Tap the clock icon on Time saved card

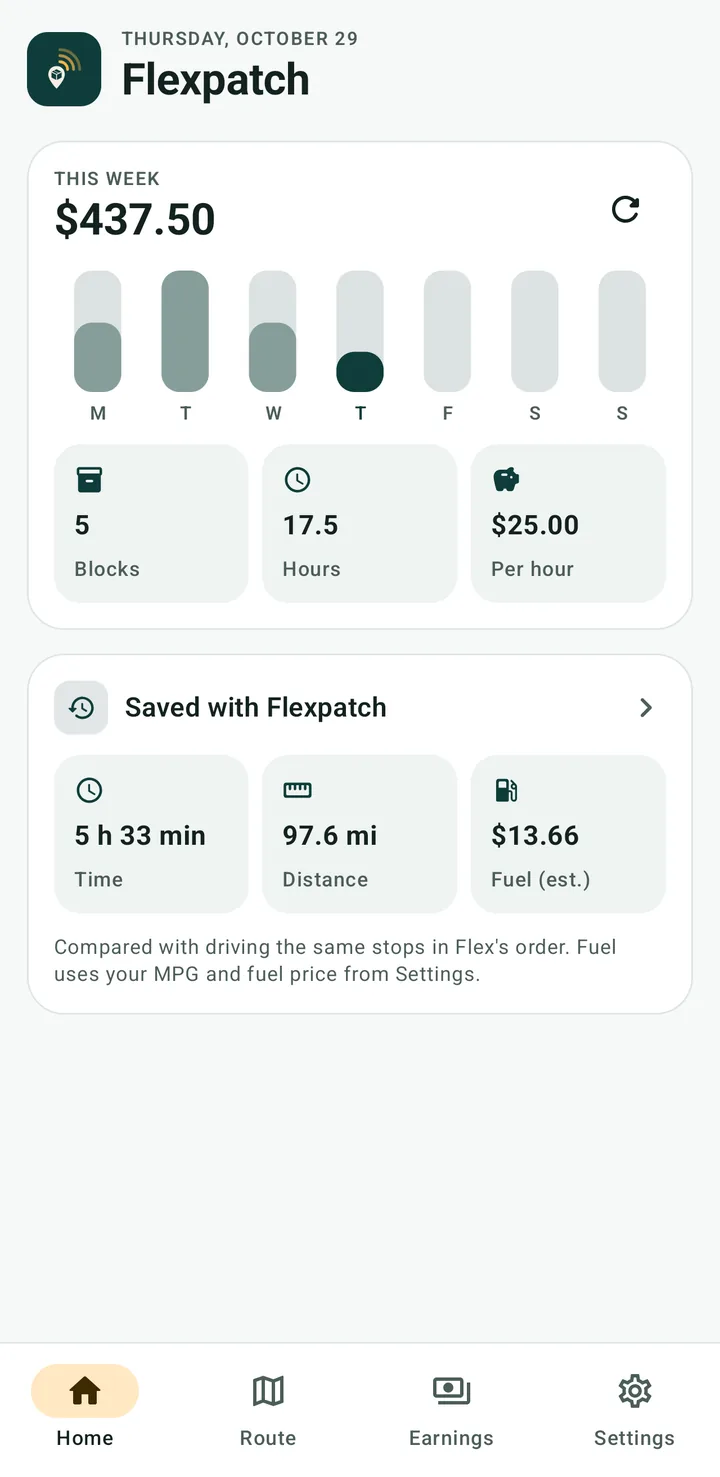(89, 790)
